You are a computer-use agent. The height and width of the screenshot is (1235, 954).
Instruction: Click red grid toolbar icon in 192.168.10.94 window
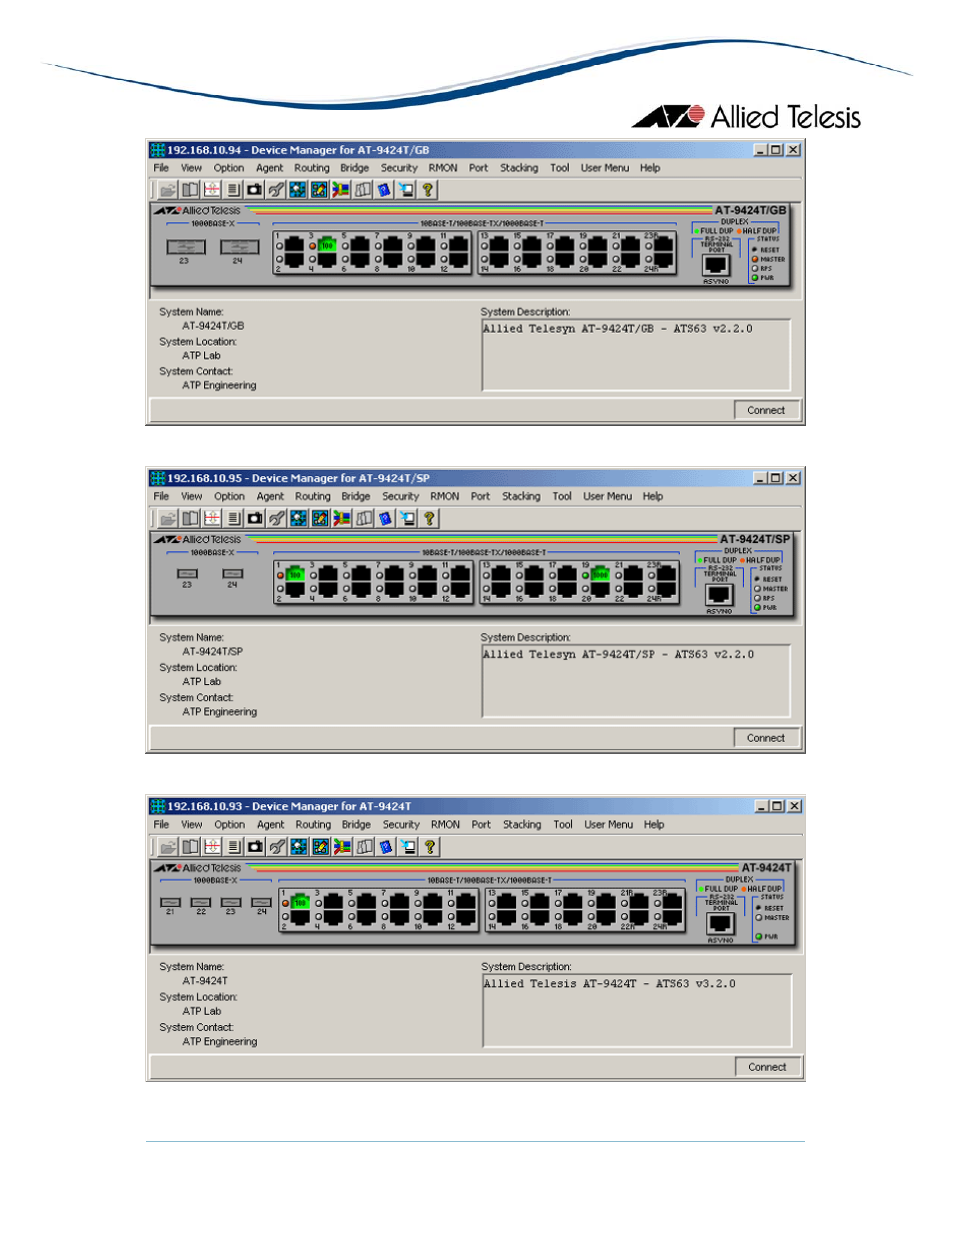[x=211, y=190]
